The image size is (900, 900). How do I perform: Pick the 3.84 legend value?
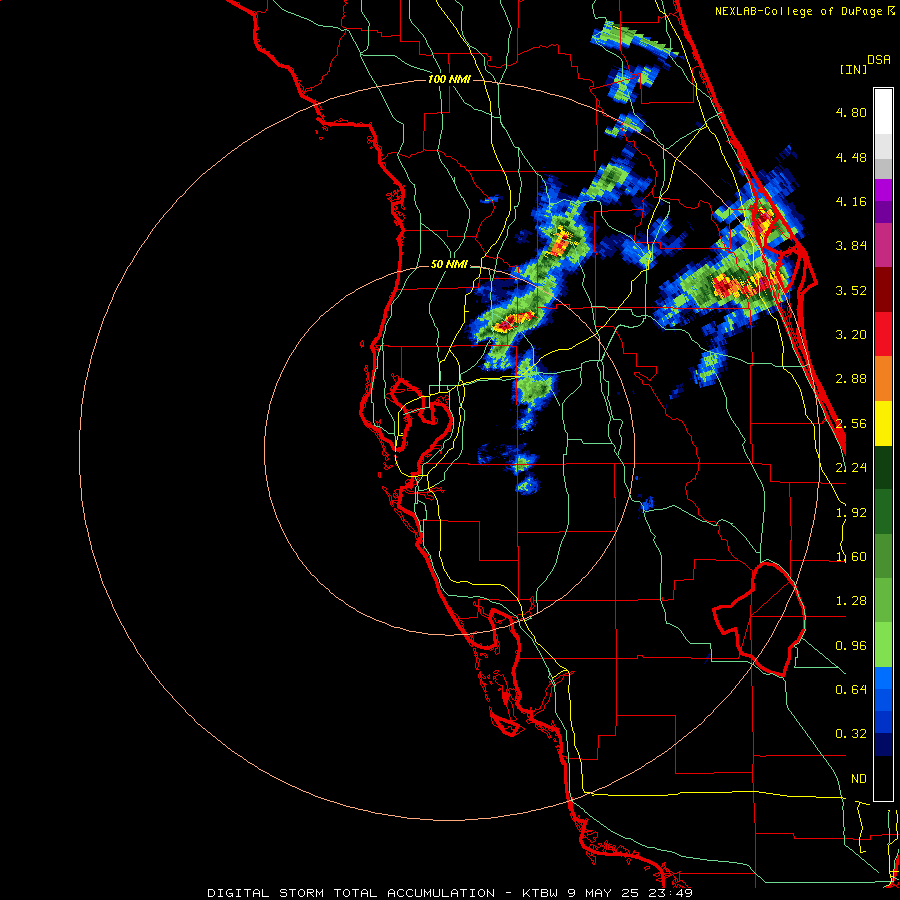pos(851,246)
